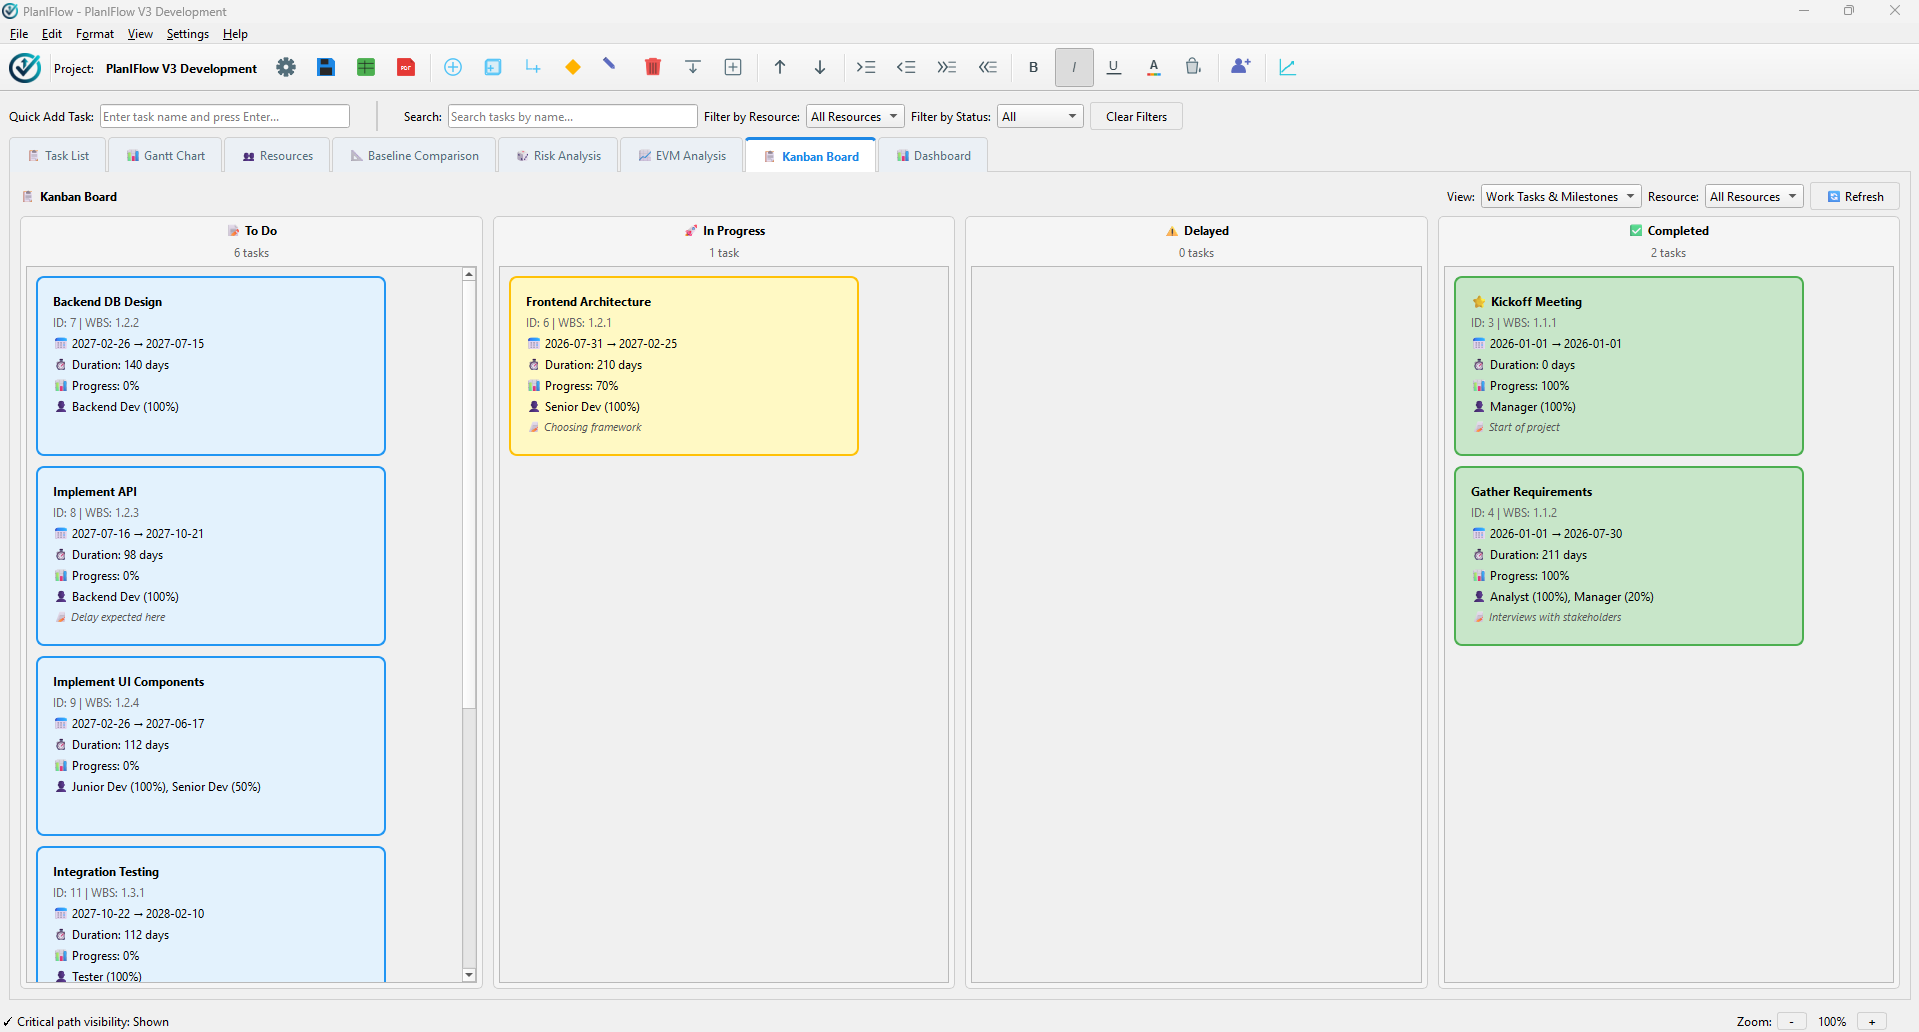Move task down arrow icon

point(820,67)
